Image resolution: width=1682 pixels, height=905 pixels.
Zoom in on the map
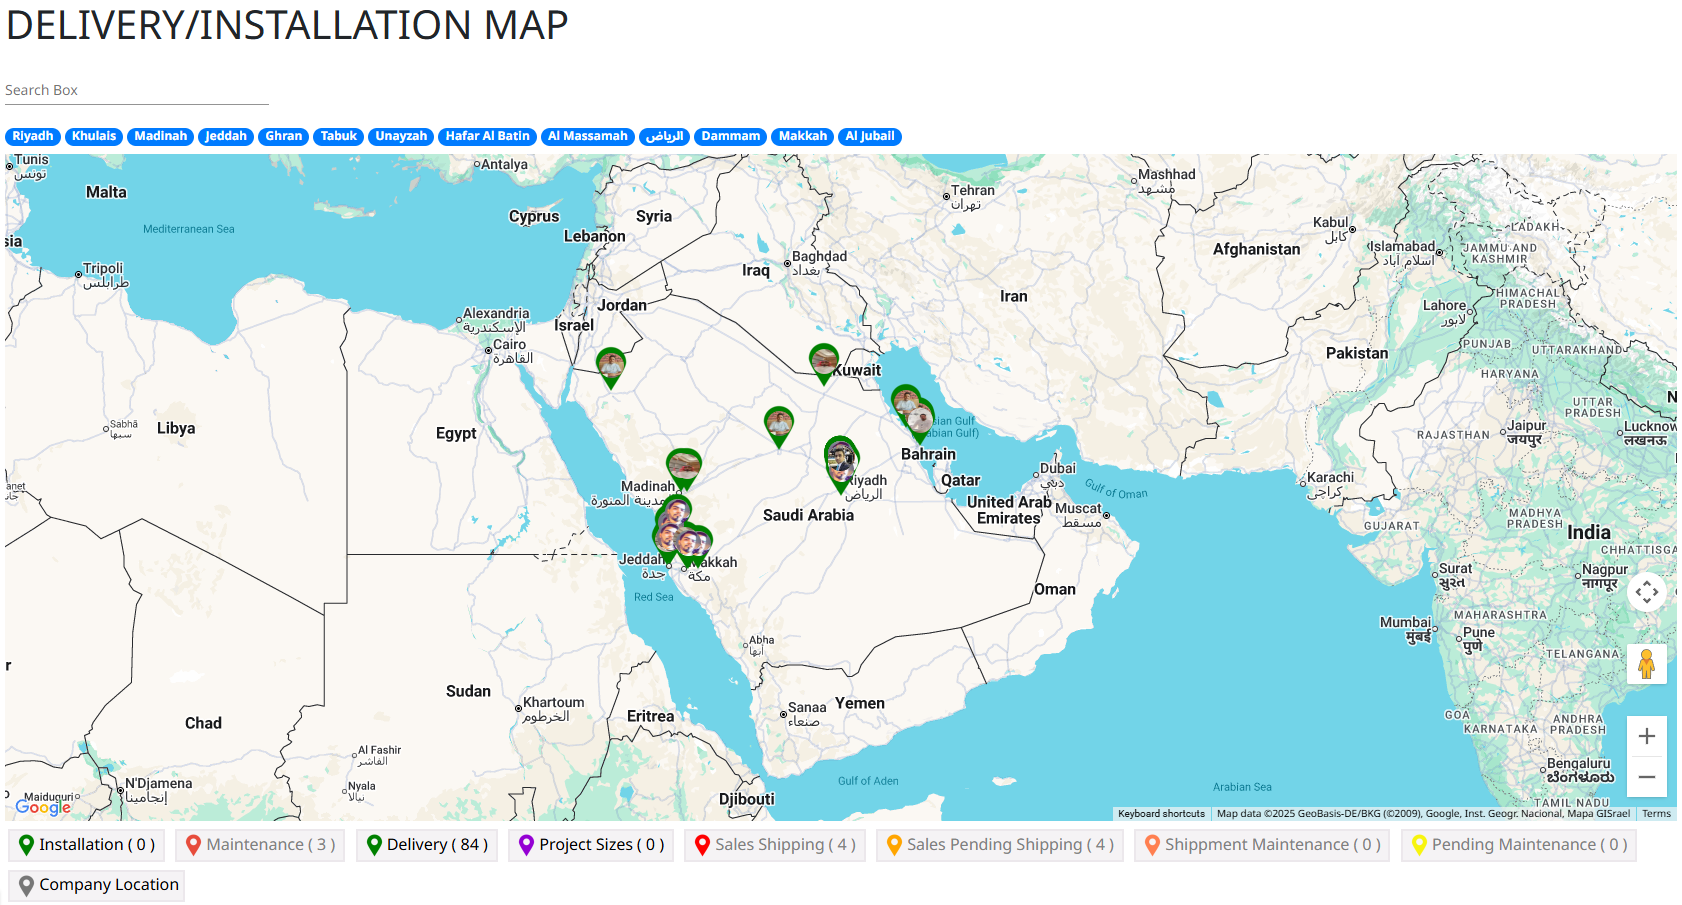coord(1646,736)
